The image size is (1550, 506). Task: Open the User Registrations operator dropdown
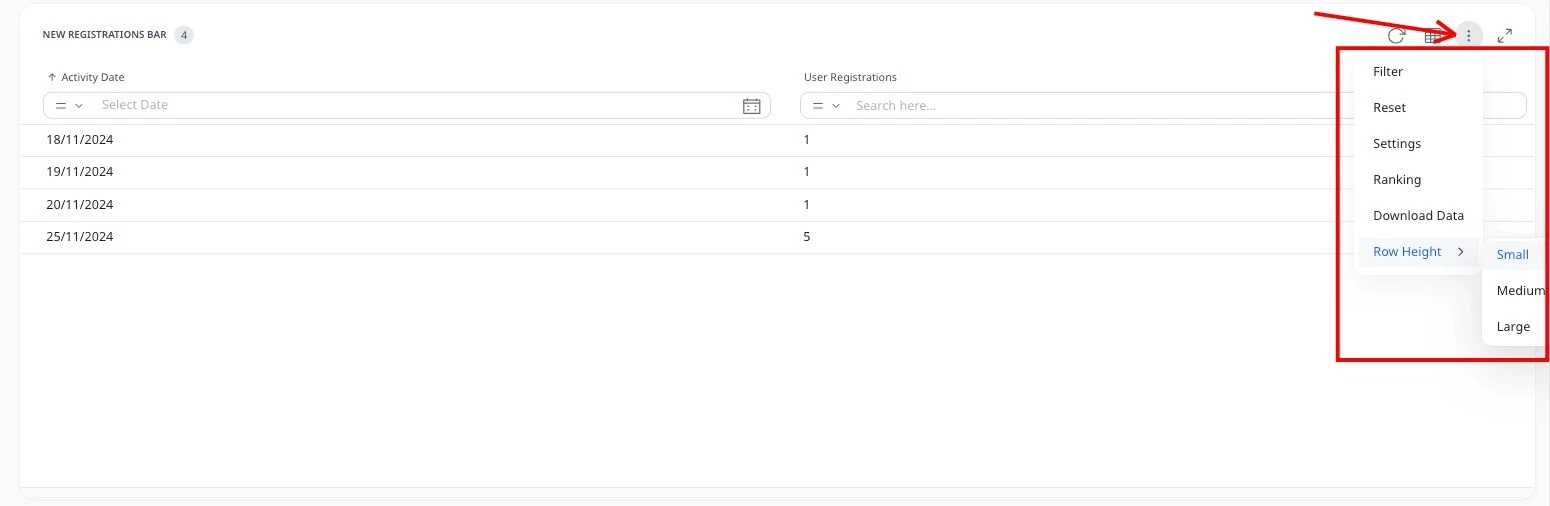(826, 105)
